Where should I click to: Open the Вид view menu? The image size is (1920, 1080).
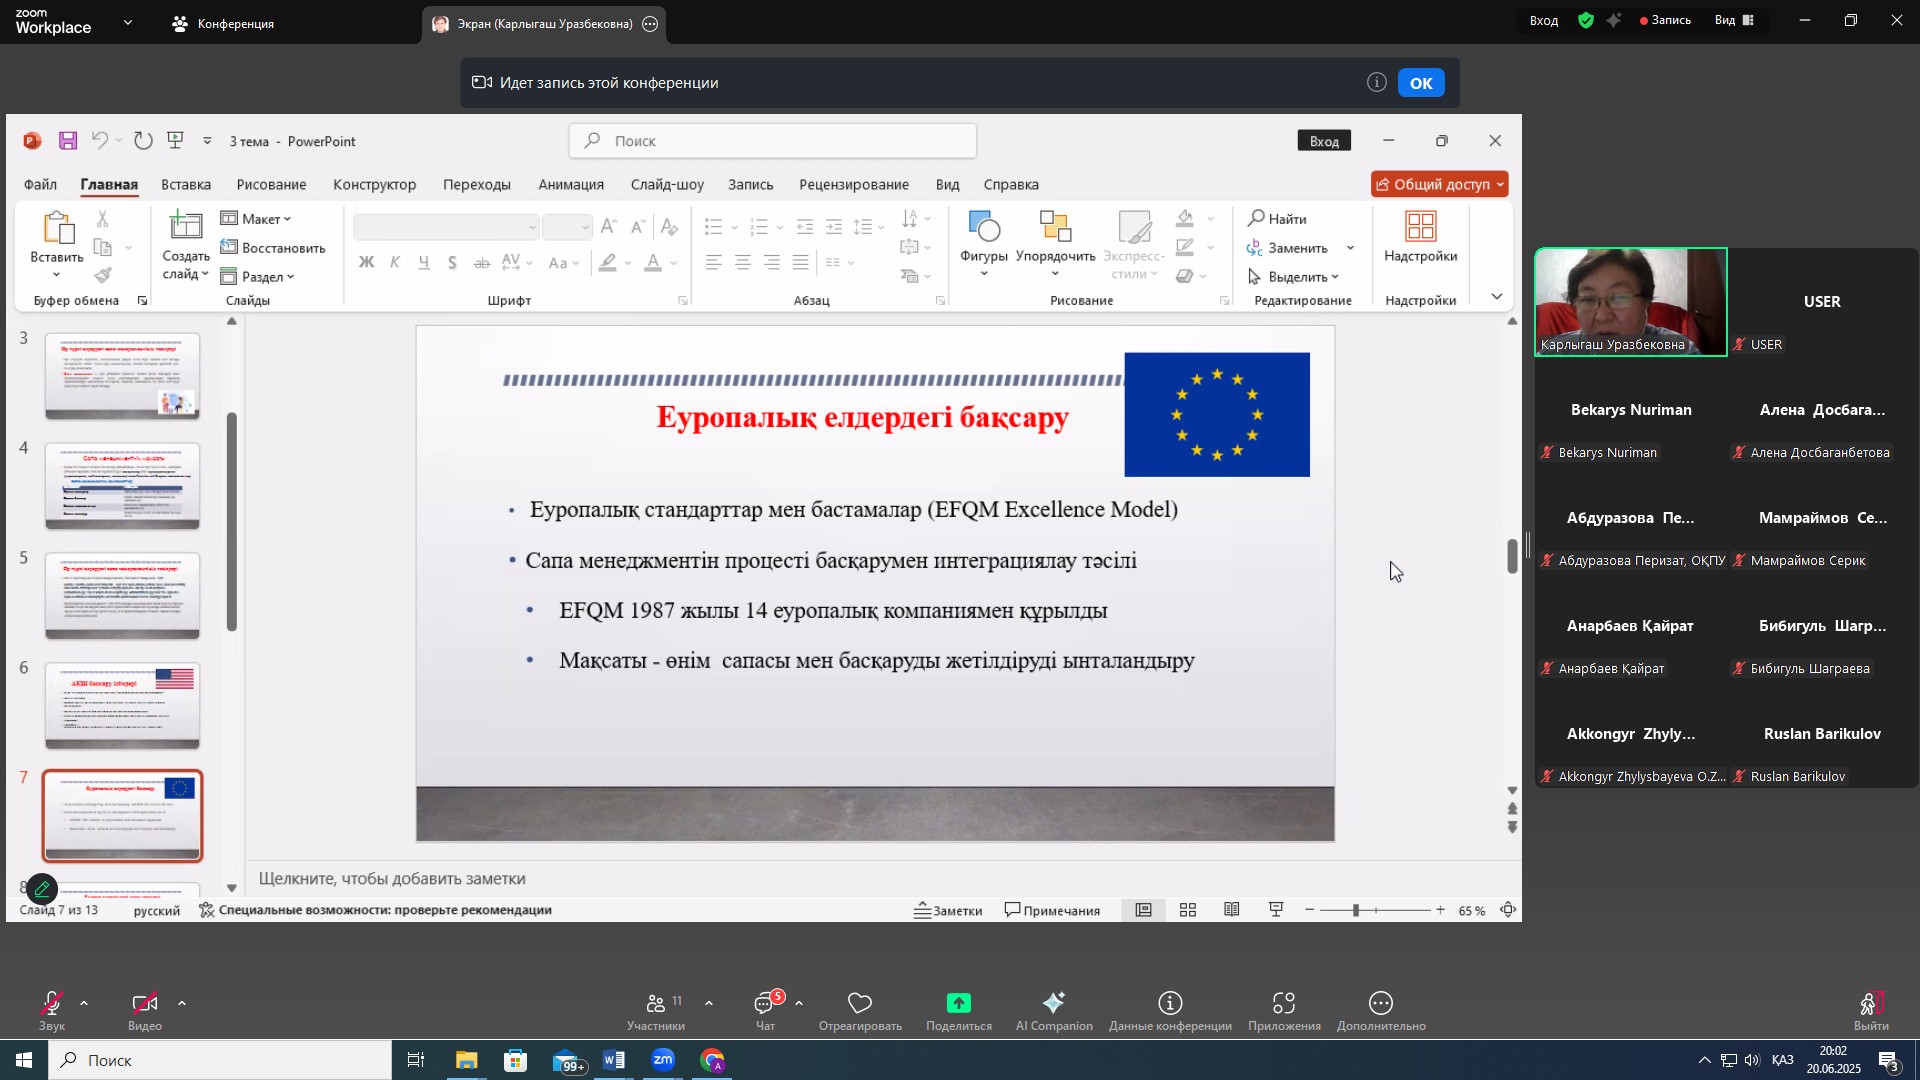(x=1734, y=20)
